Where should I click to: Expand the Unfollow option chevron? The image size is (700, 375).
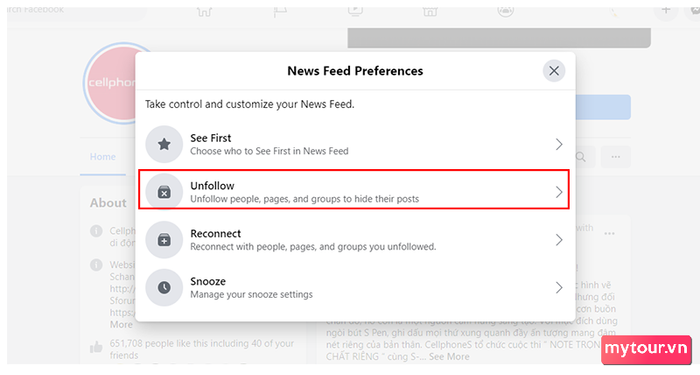(559, 192)
